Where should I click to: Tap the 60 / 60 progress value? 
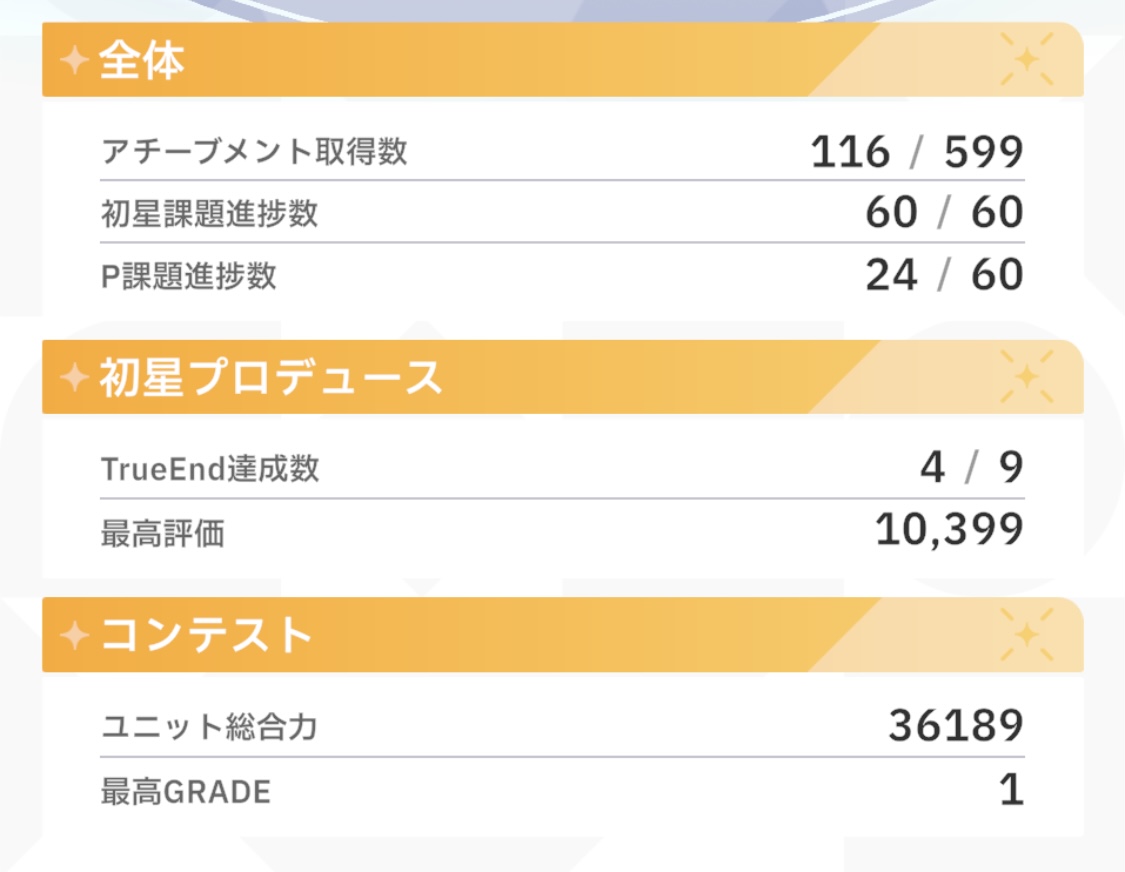tap(944, 213)
